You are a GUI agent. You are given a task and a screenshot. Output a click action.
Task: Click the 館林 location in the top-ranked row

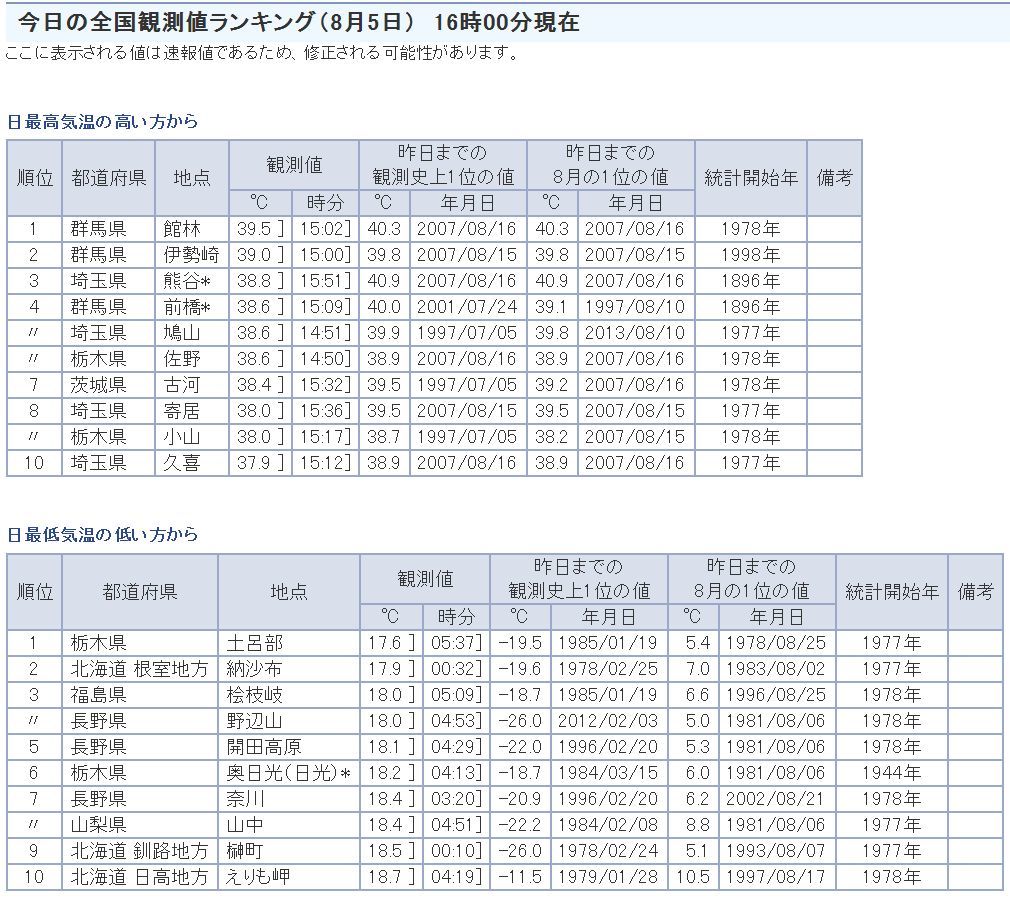(182, 229)
